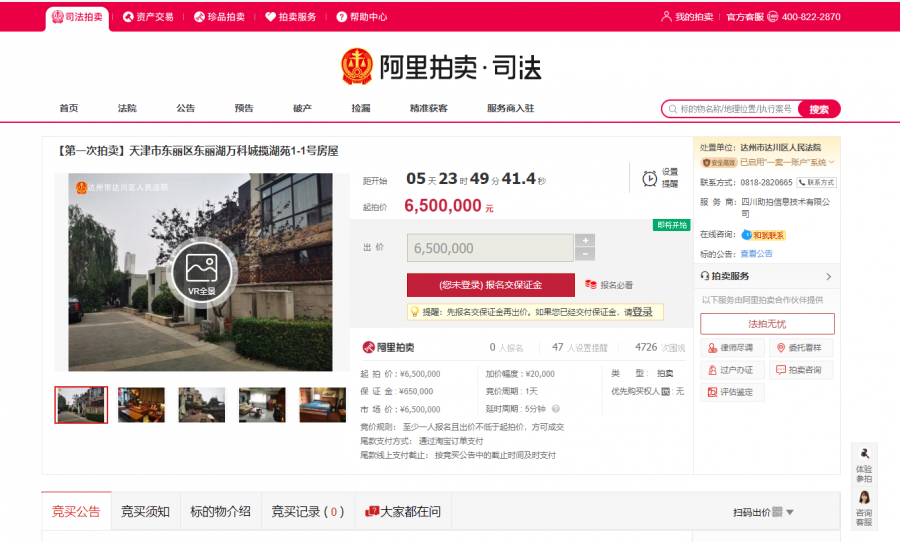
Task: Go to 首页 navigation item
Action: (69, 108)
